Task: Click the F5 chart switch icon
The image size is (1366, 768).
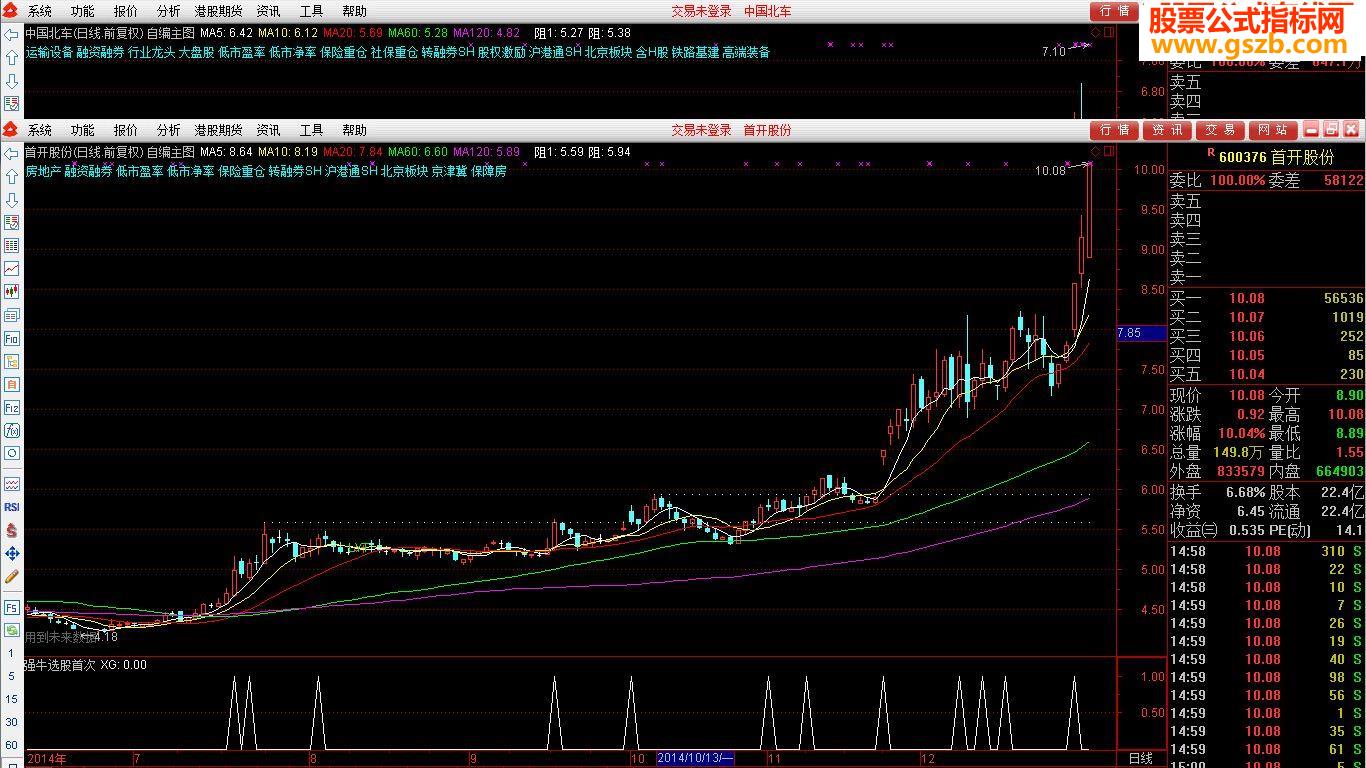Action: coord(11,607)
